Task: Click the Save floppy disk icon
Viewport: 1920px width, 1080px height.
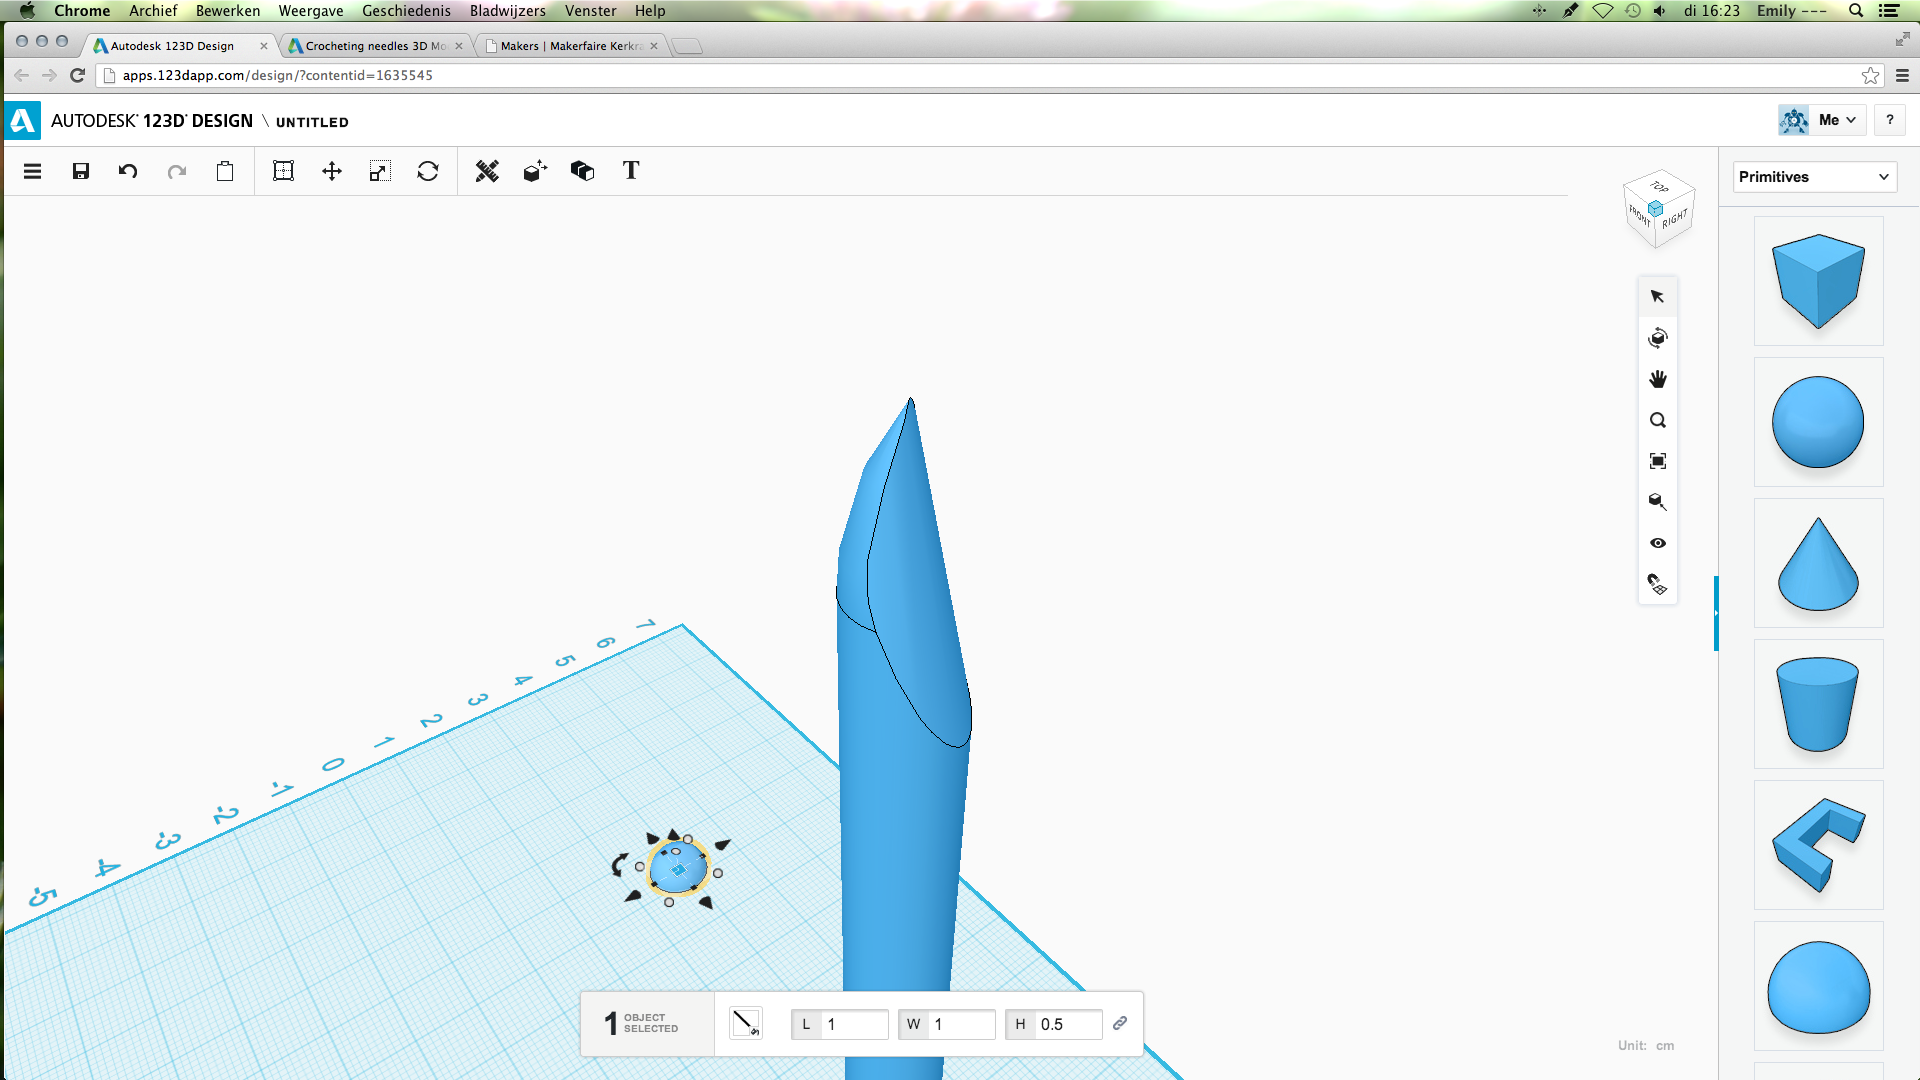Action: (x=81, y=171)
